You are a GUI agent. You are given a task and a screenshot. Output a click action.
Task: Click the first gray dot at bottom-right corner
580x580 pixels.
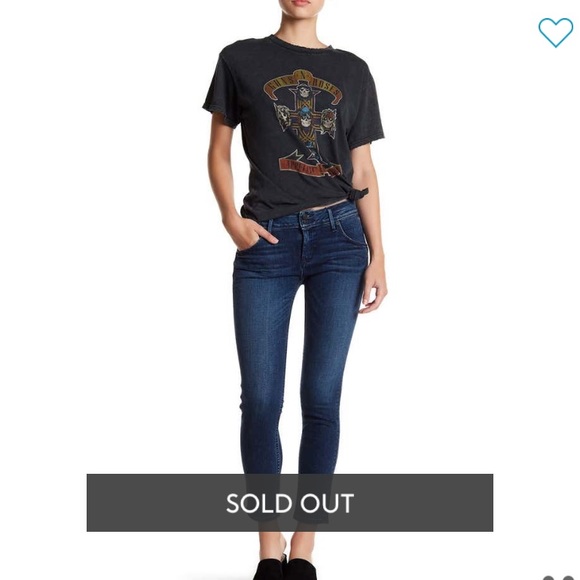click(550, 578)
